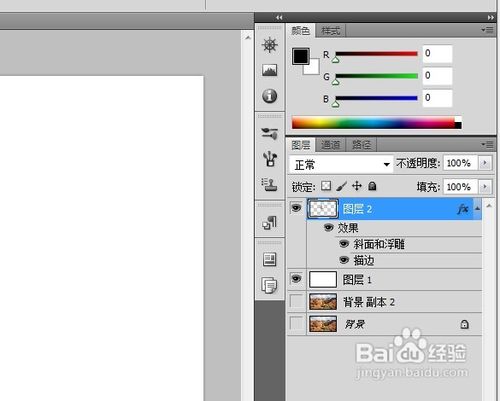
Task: Open the Tool Presets panel icon
Action: (x=270, y=133)
